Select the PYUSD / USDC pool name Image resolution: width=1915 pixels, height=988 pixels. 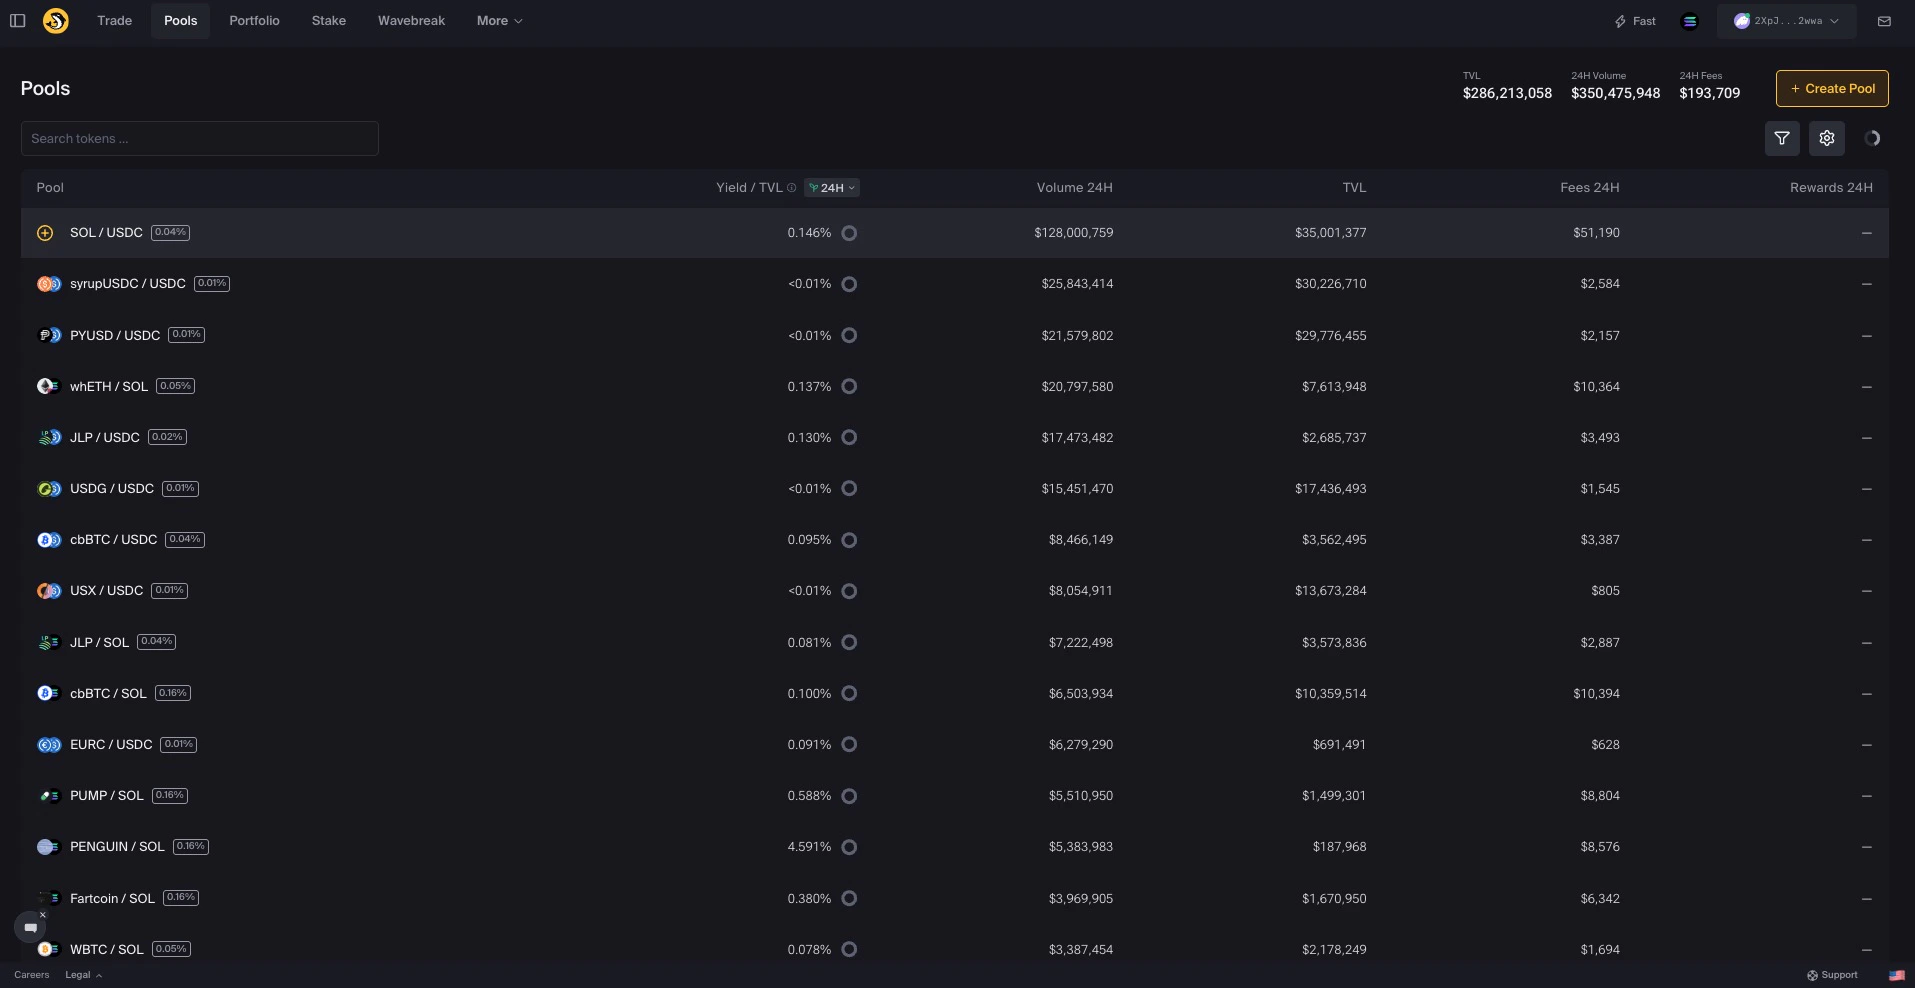click(x=115, y=335)
